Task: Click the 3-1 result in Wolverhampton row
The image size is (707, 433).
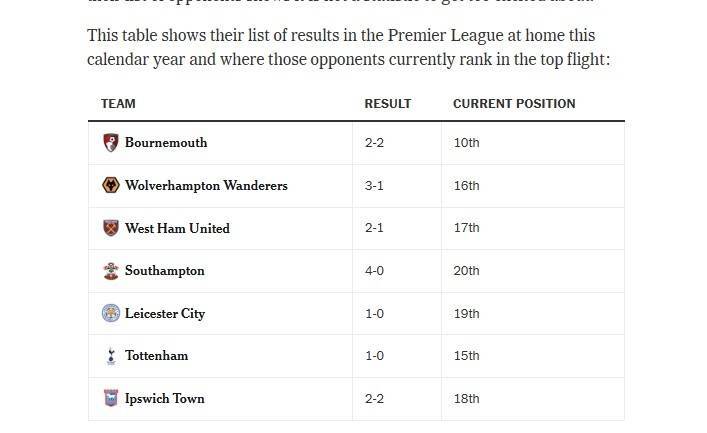Action: 375,186
